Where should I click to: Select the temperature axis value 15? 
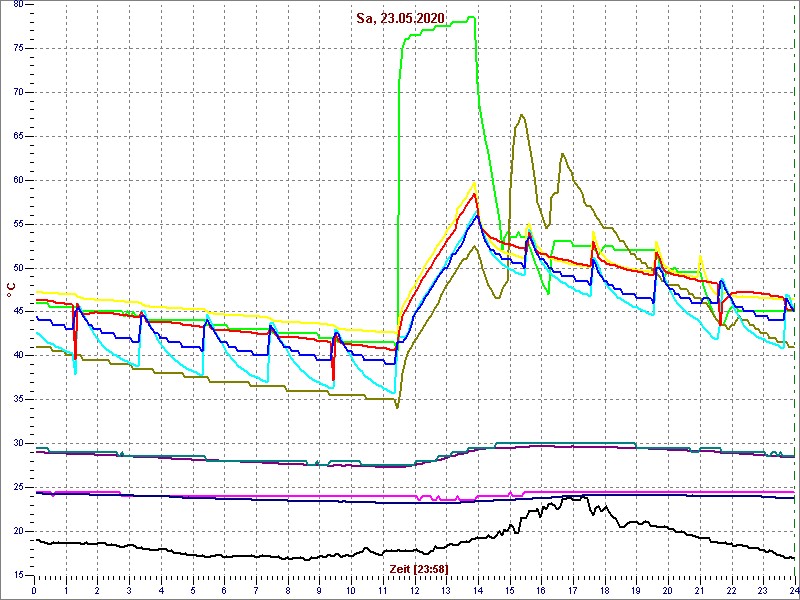tap(17, 575)
